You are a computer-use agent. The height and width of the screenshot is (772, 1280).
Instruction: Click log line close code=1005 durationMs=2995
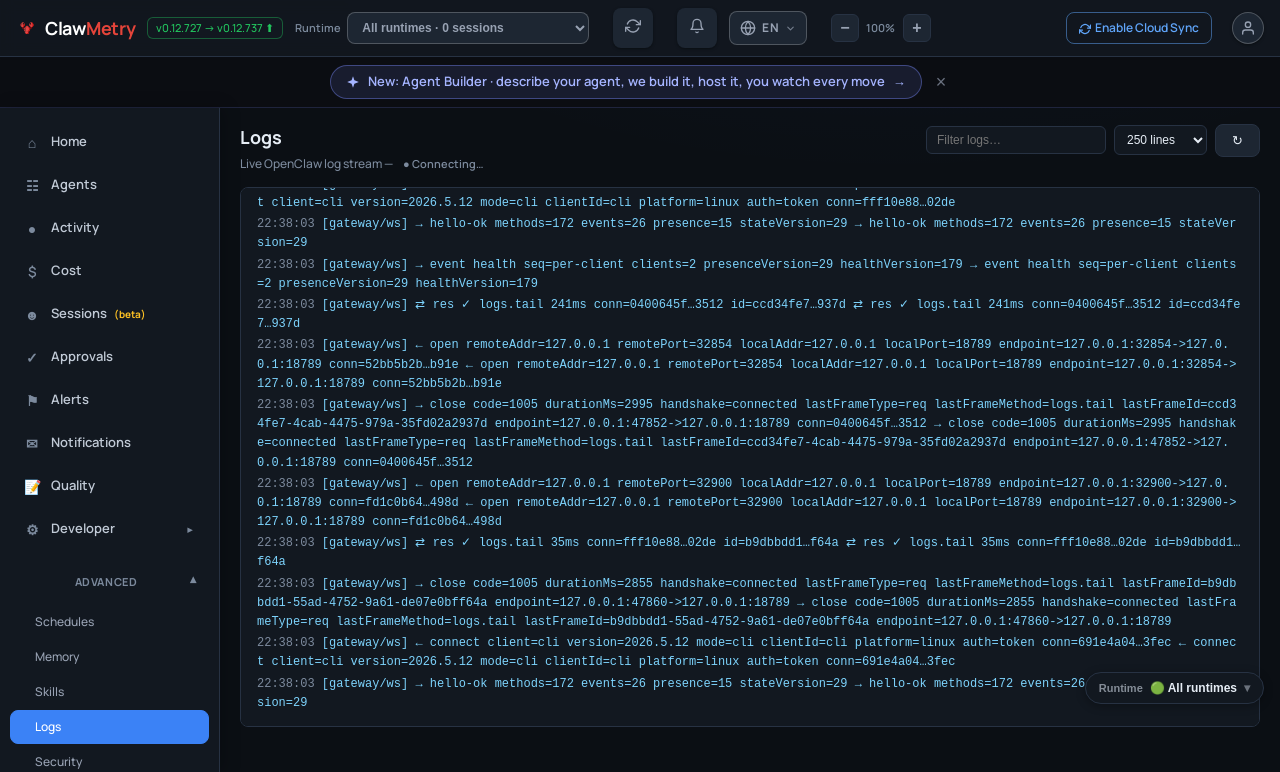748,434
